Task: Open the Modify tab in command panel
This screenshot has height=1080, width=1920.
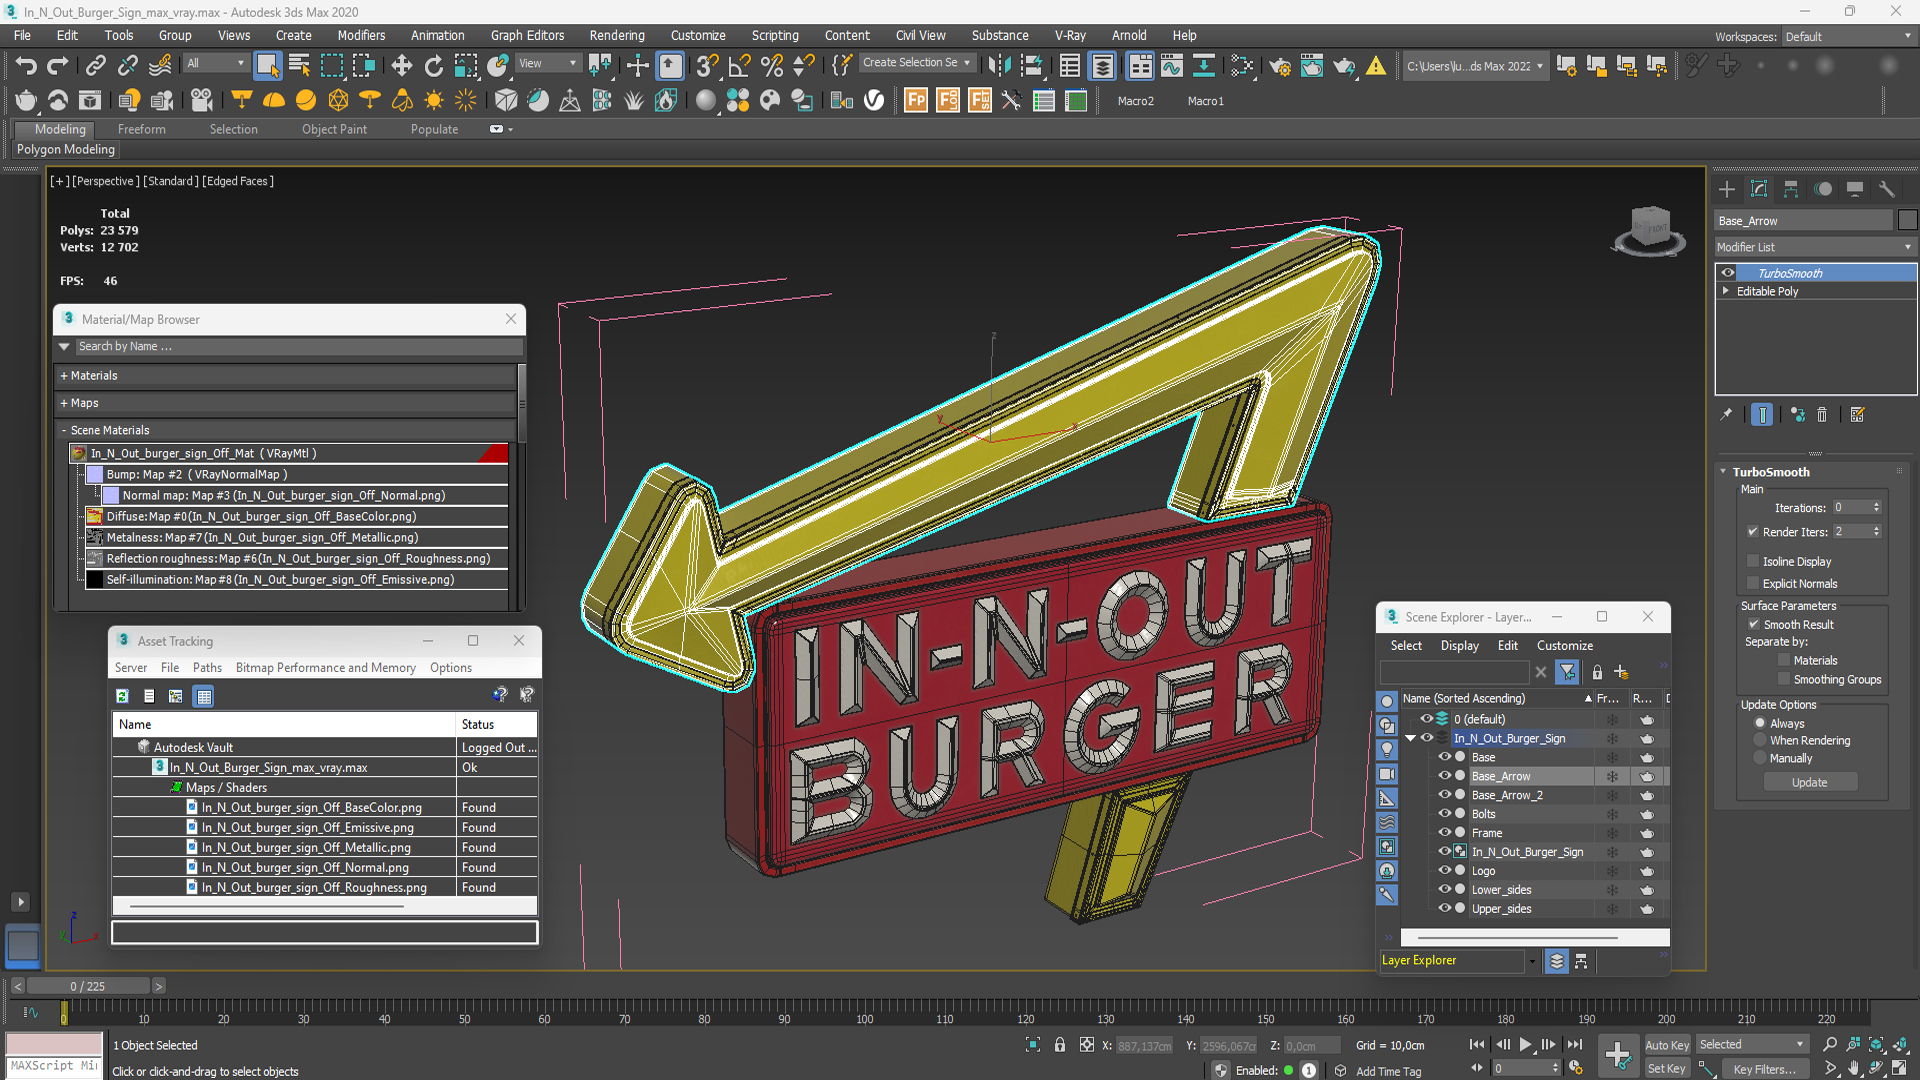Action: tap(1759, 189)
